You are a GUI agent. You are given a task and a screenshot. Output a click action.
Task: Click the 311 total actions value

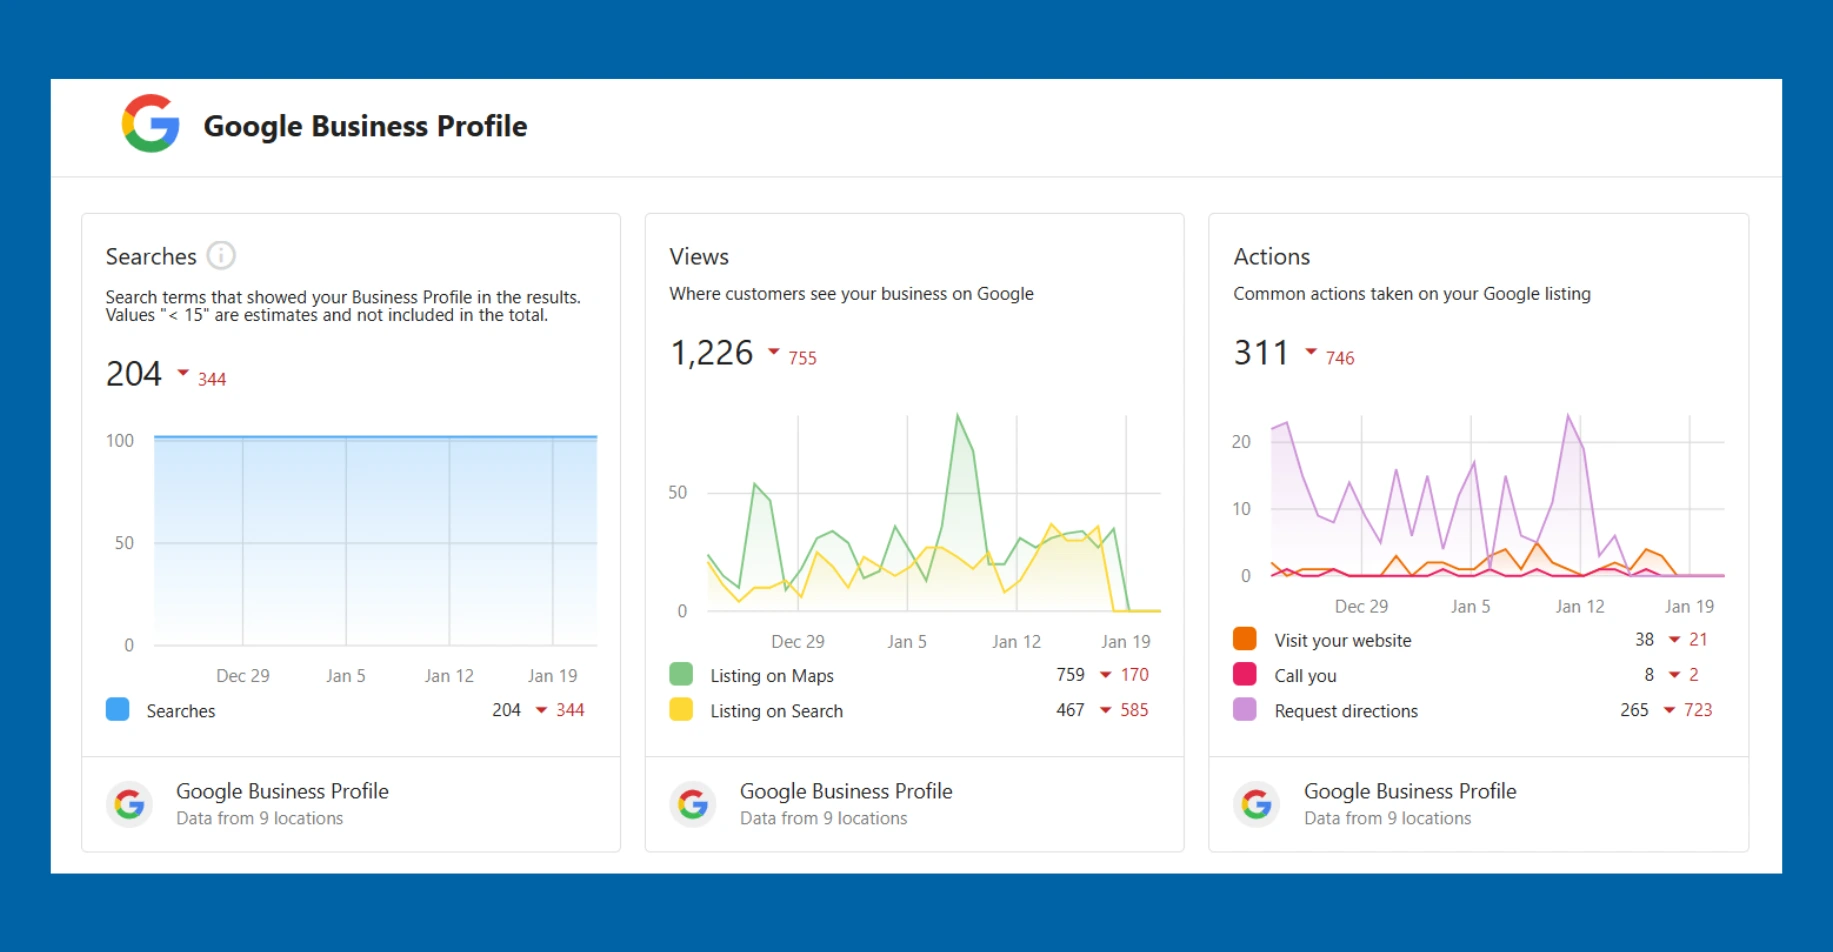(x=1261, y=353)
